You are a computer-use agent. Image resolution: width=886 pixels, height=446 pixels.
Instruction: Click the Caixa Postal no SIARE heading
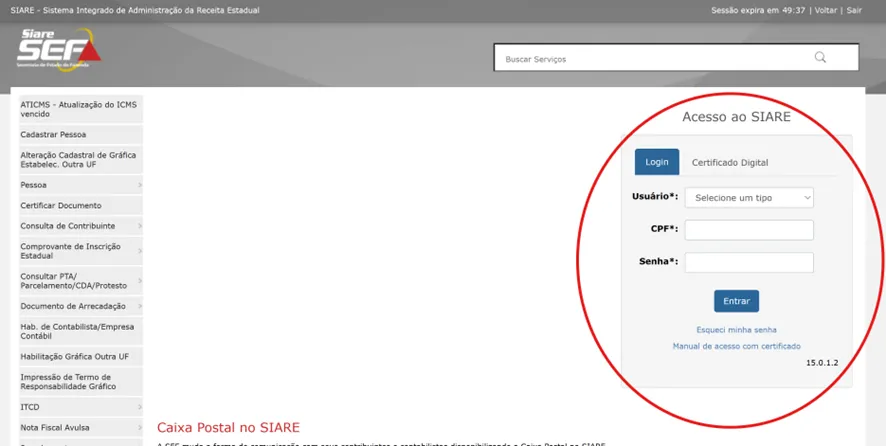coord(228,427)
